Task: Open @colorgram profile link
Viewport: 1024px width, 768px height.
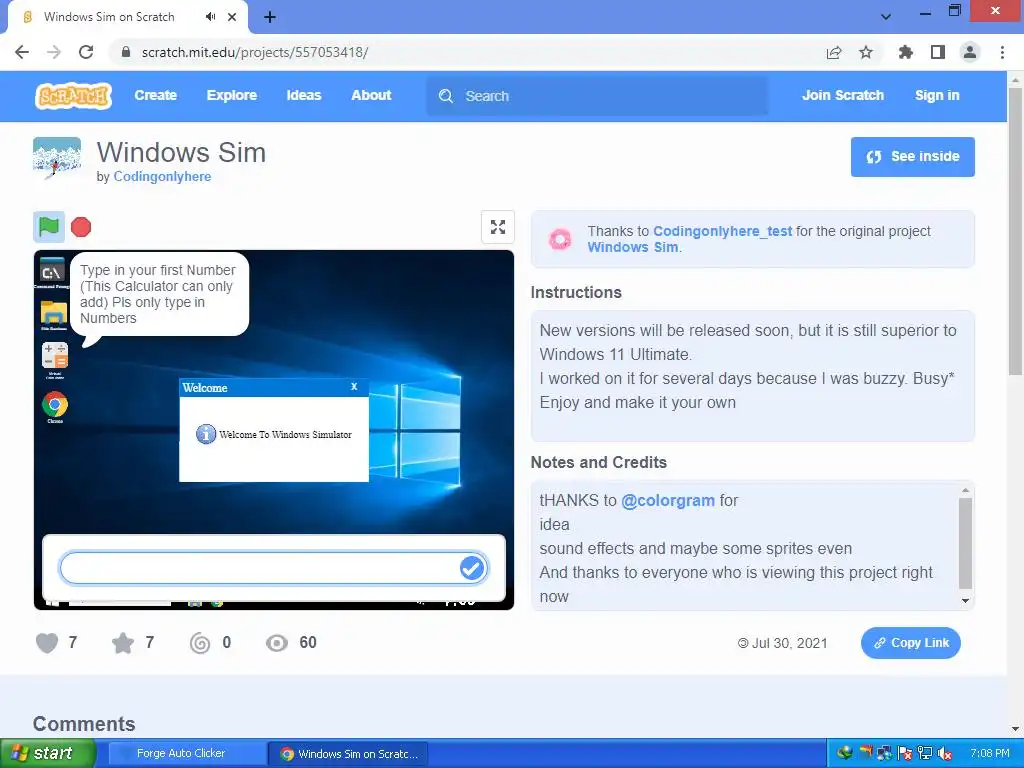Action: 667,501
